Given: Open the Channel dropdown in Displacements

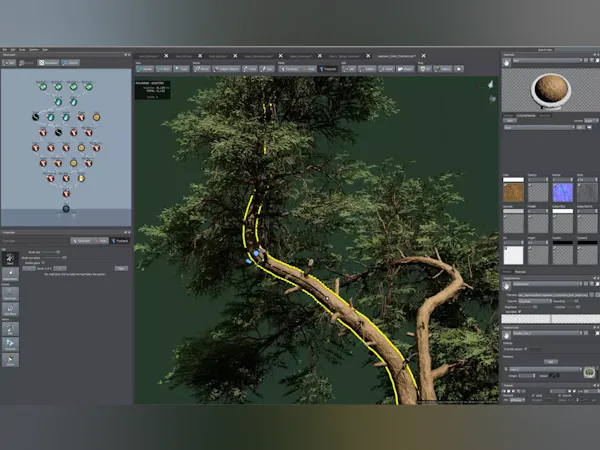Looking at the screenshot, I should coord(533,302).
